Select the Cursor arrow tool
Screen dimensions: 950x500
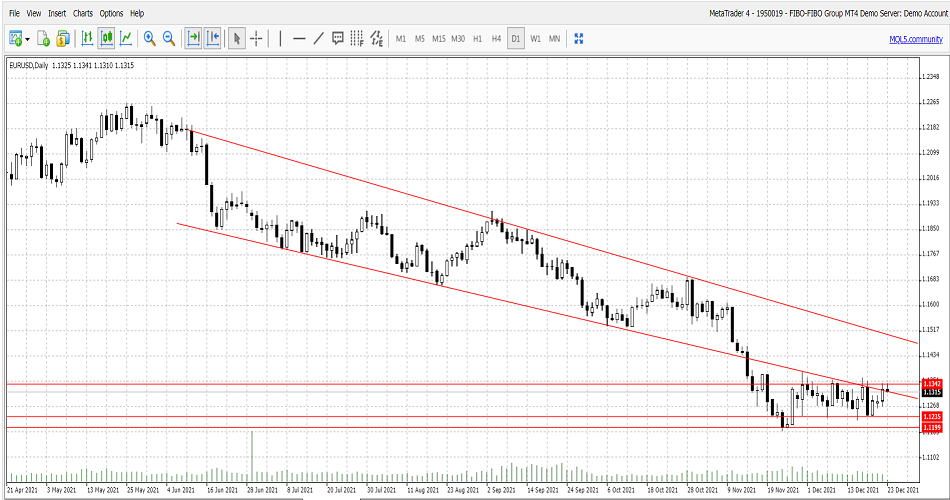pyautogui.click(x=237, y=38)
